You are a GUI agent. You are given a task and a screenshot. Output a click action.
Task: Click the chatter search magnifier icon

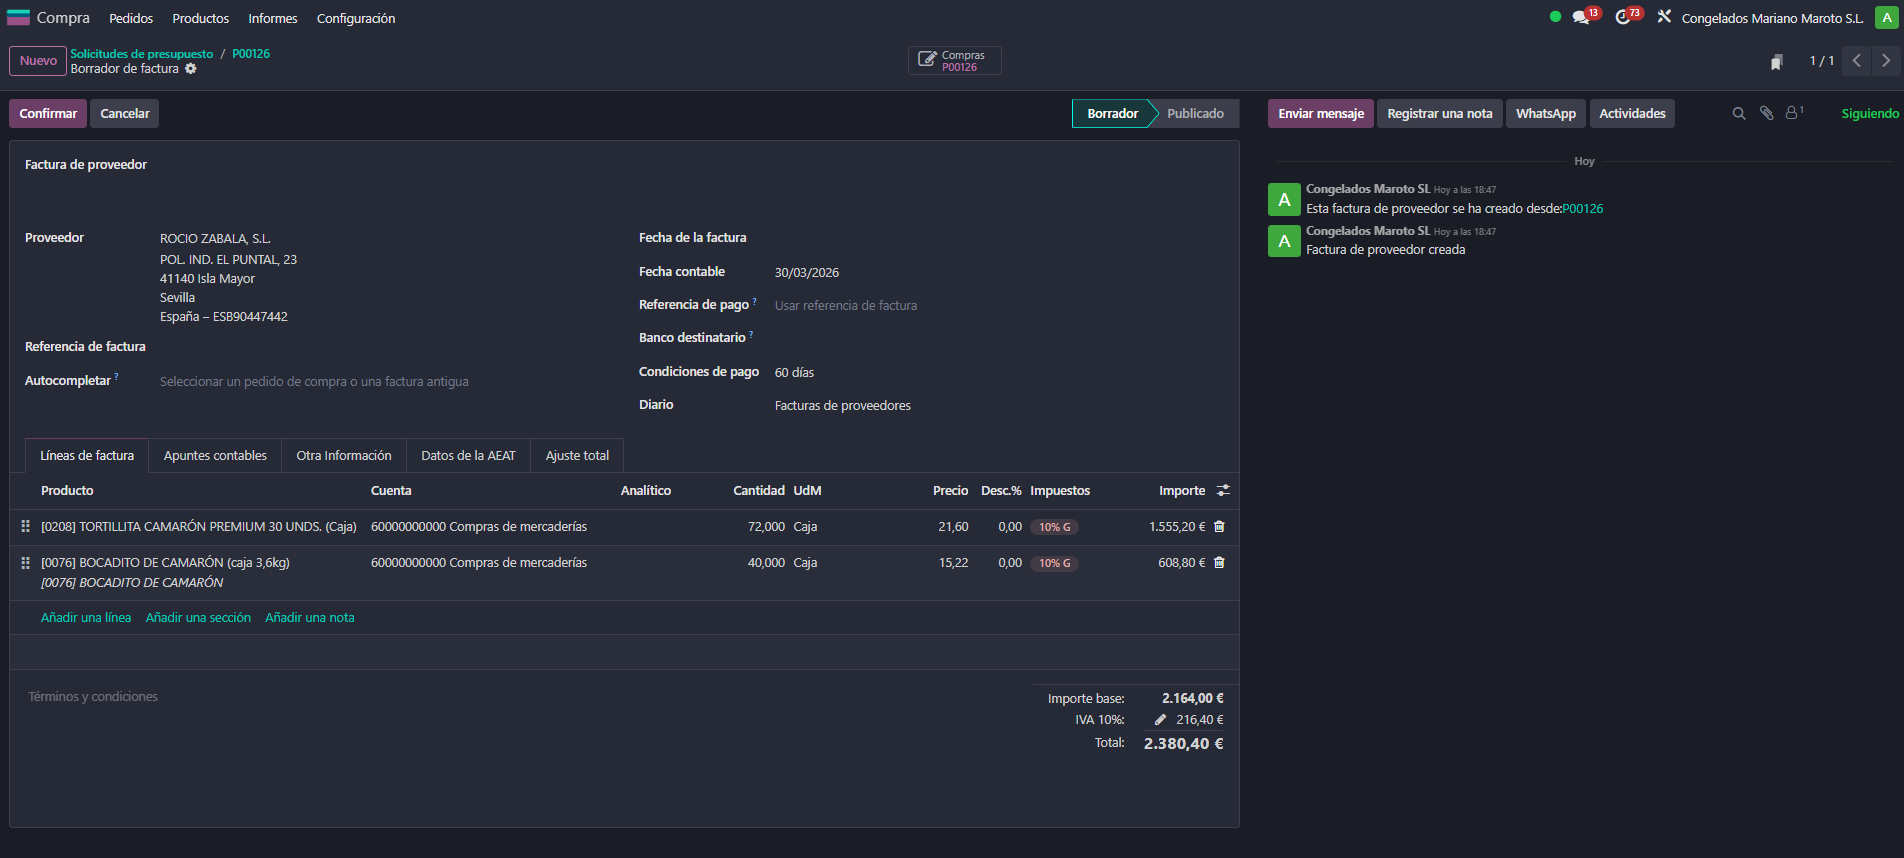1739,114
